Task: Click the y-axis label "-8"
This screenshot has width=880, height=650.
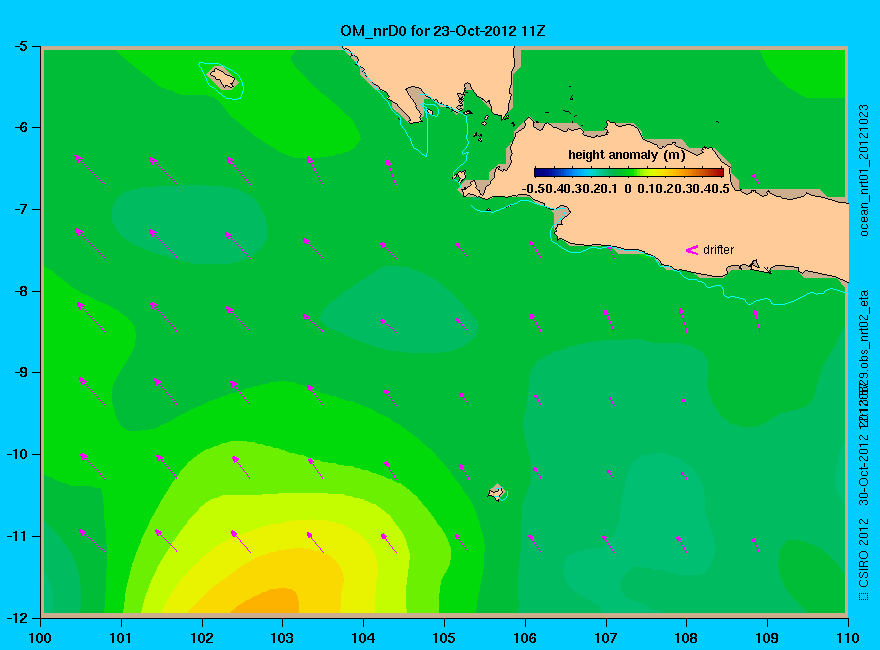Action: coord(20,291)
